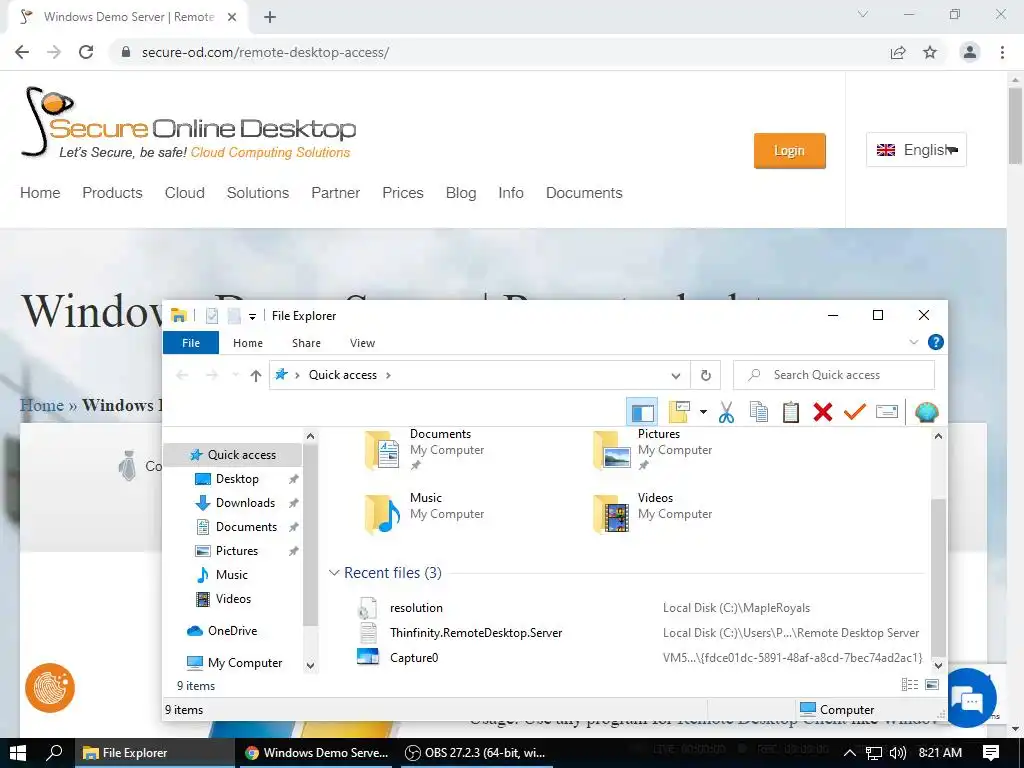Screen dimensions: 1024x768
Task: Select My Computer in navigation pane
Action: click(244, 663)
